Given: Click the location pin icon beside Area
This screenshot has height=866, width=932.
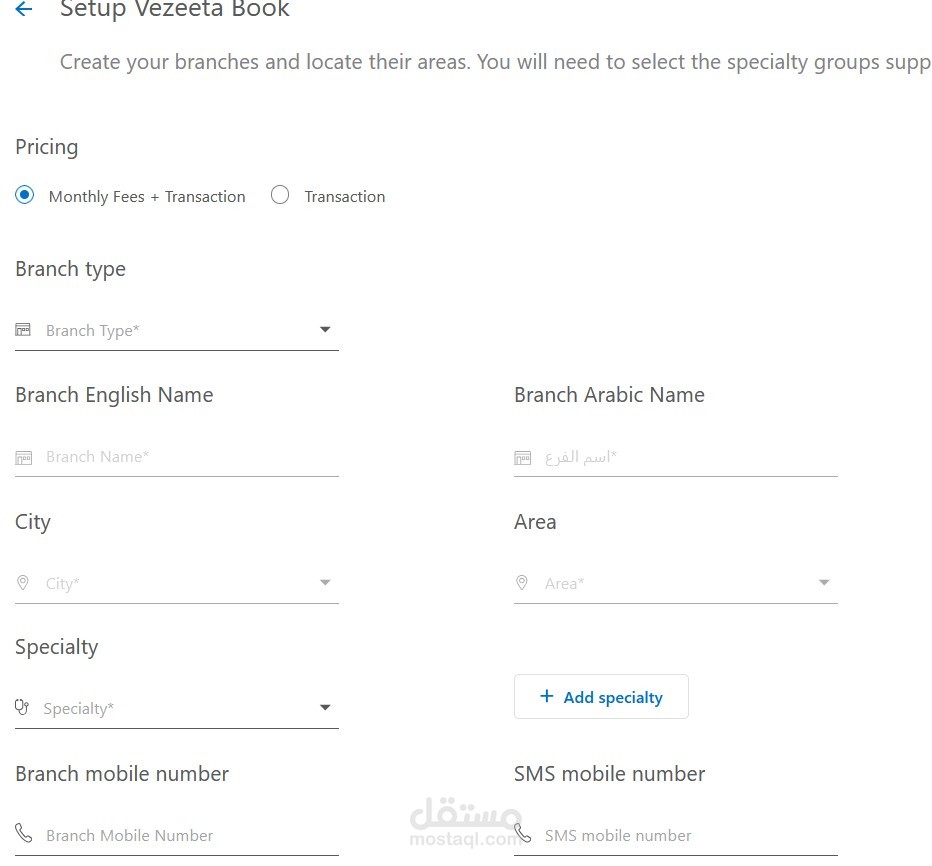Looking at the screenshot, I should tap(521, 583).
